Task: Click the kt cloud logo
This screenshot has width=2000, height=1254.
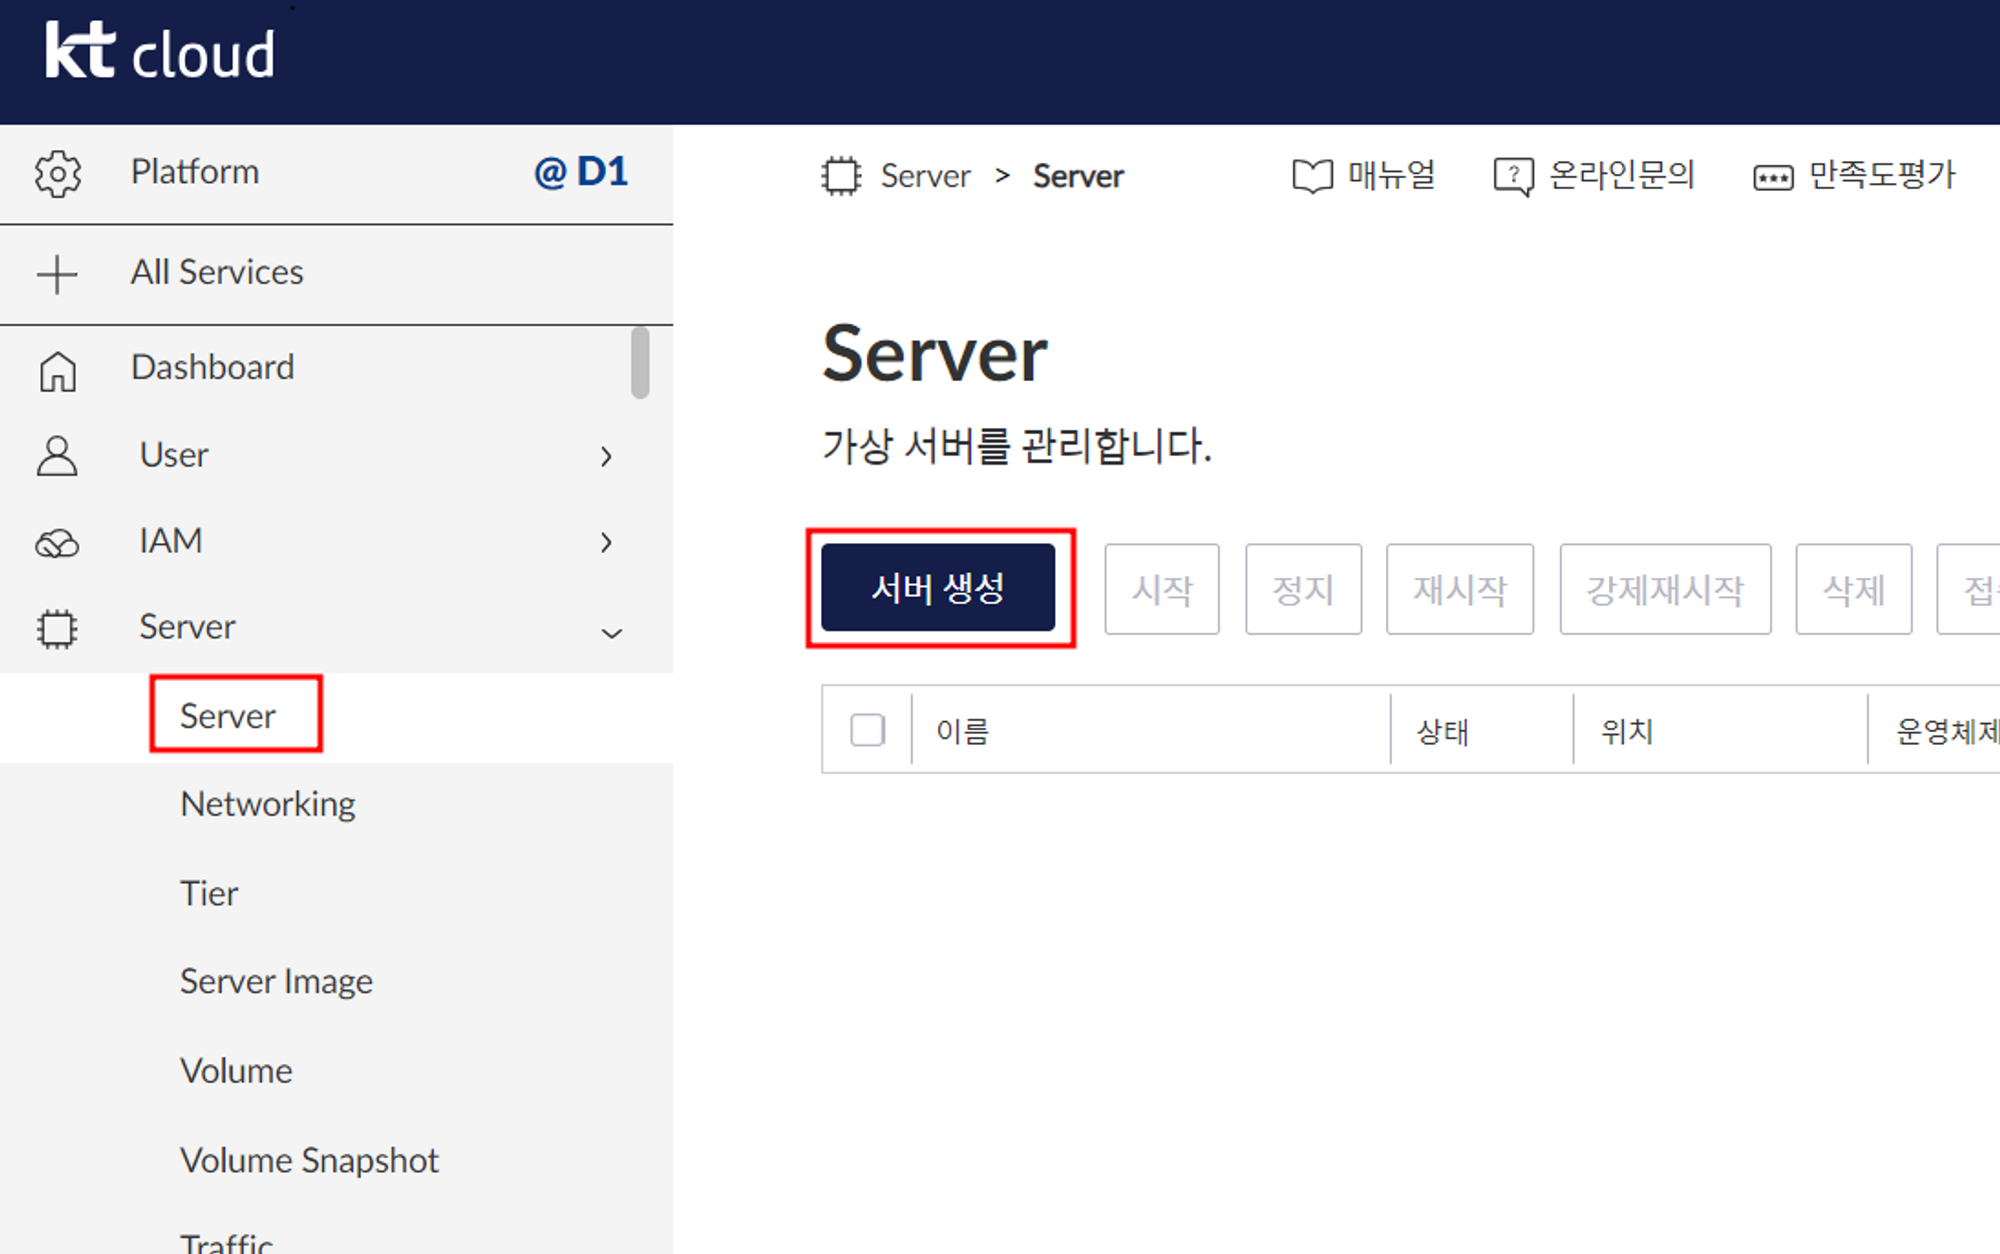Action: pyautogui.click(x=160, y=52)
